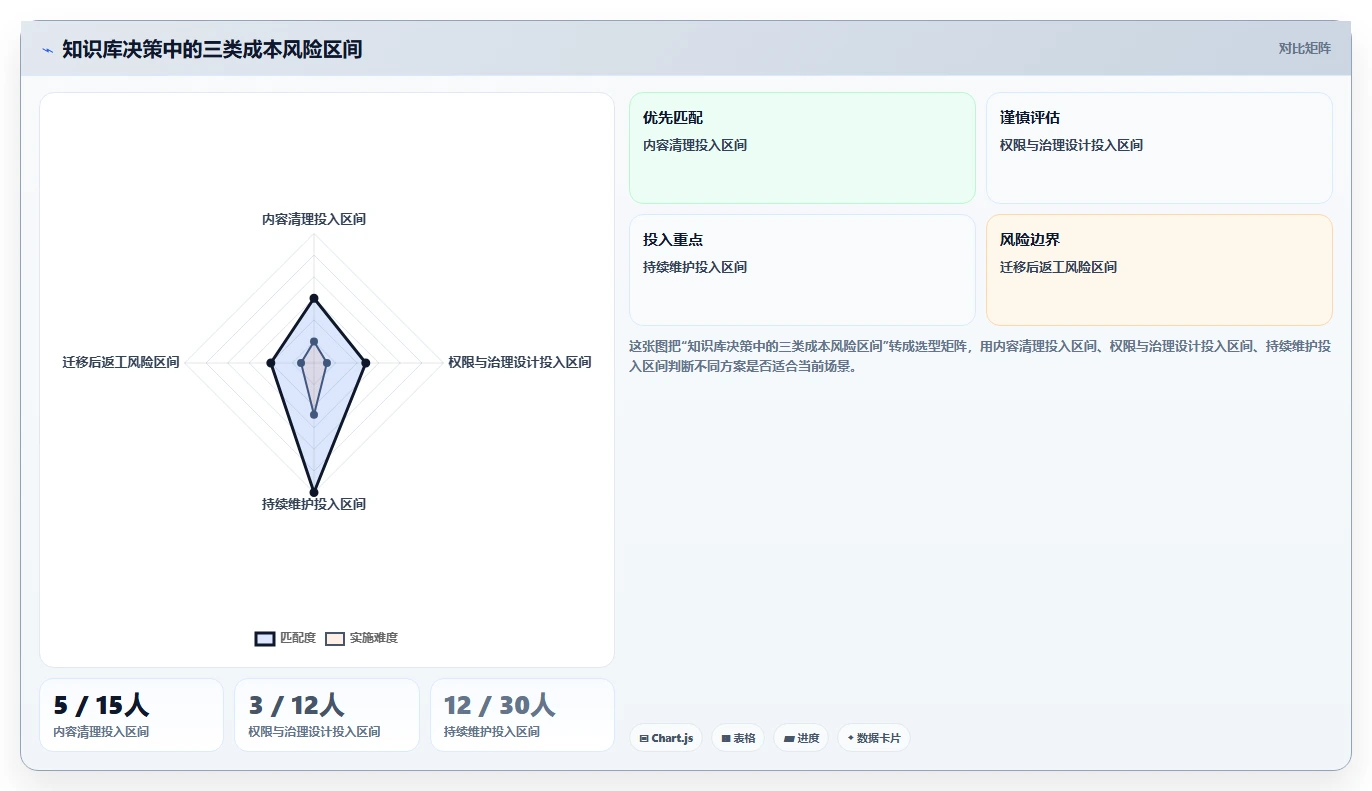Click the 进度 tag icon

[x=788, y=738]
